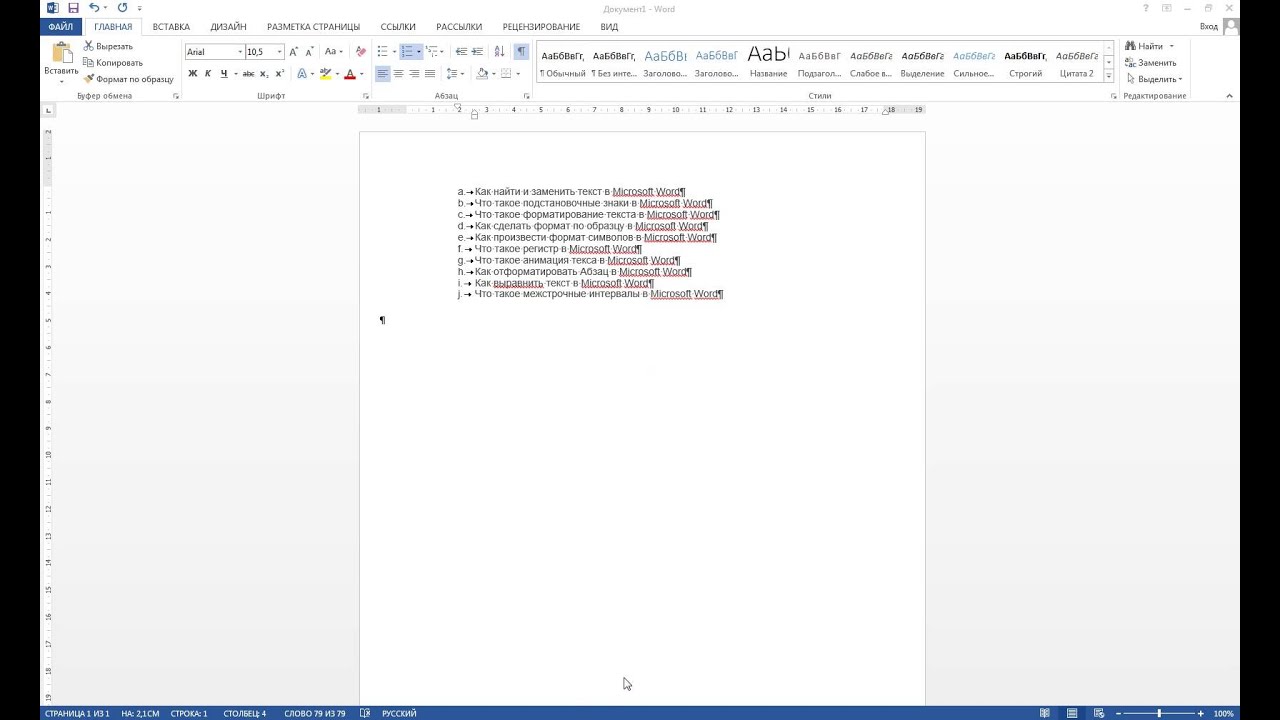Click the shading paint bucket icon
This screenshot has width=1280, height=720.
click(482, 73)
